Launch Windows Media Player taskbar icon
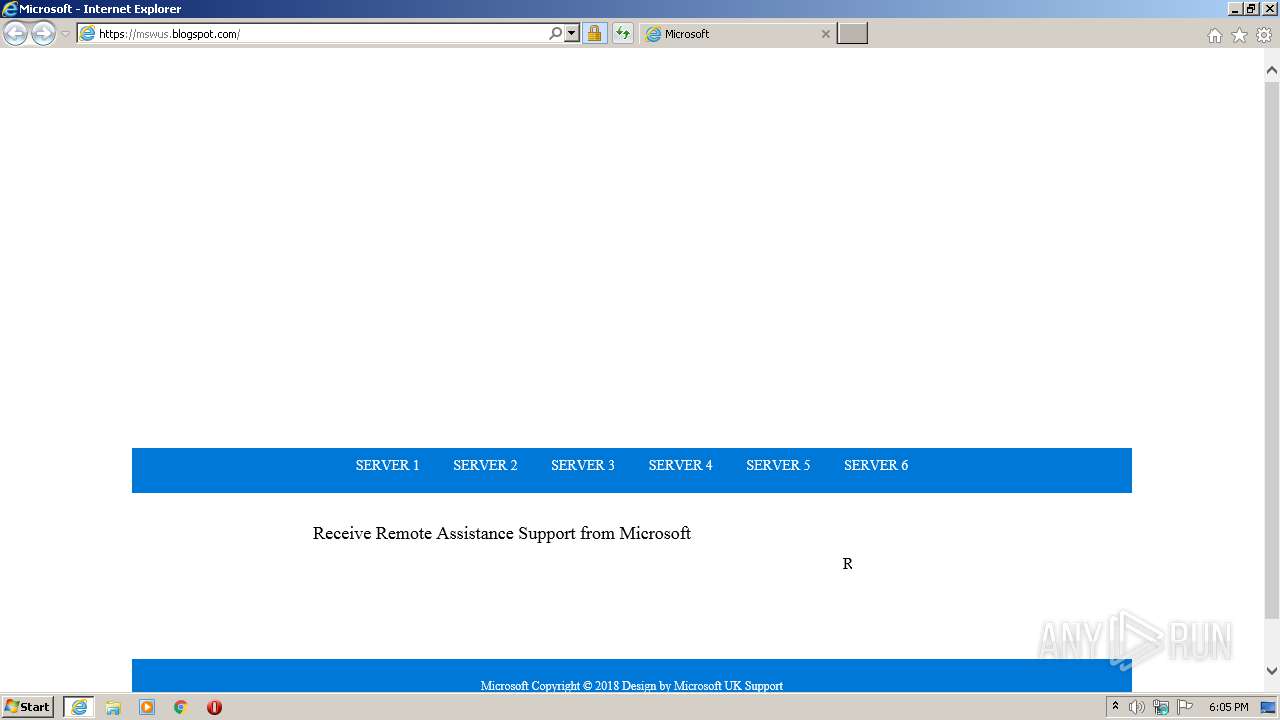This screenshot has width=1280, height=720. click(147, 707)
